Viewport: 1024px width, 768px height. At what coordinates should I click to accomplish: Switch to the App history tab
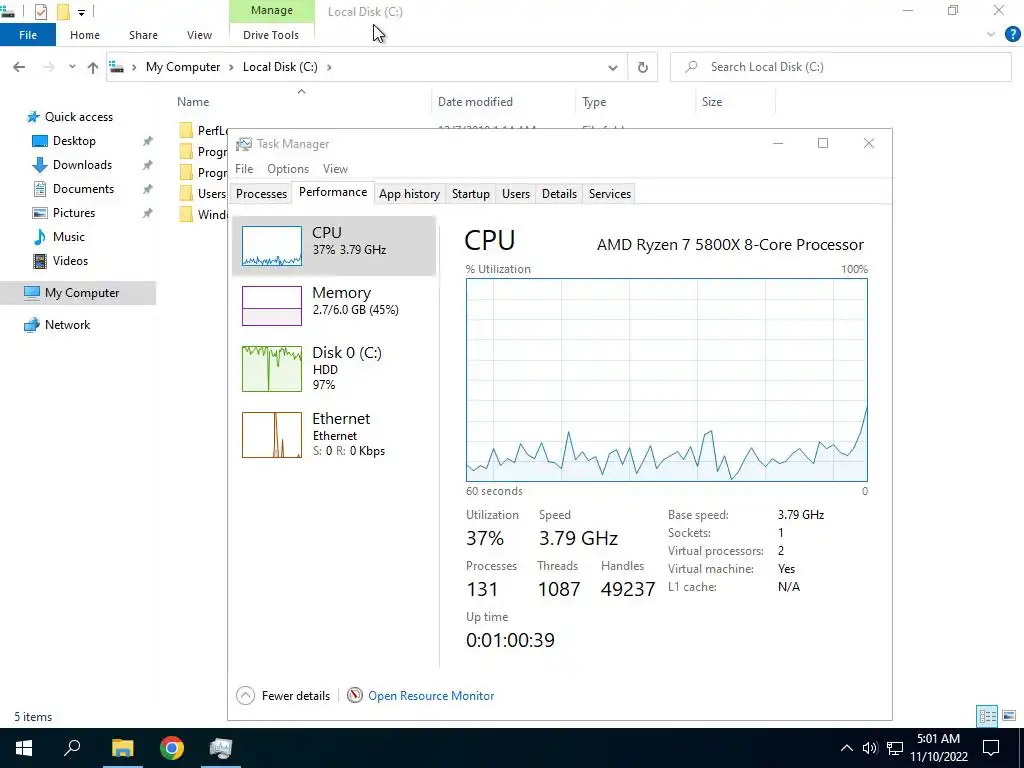click(x=409, y=194)
